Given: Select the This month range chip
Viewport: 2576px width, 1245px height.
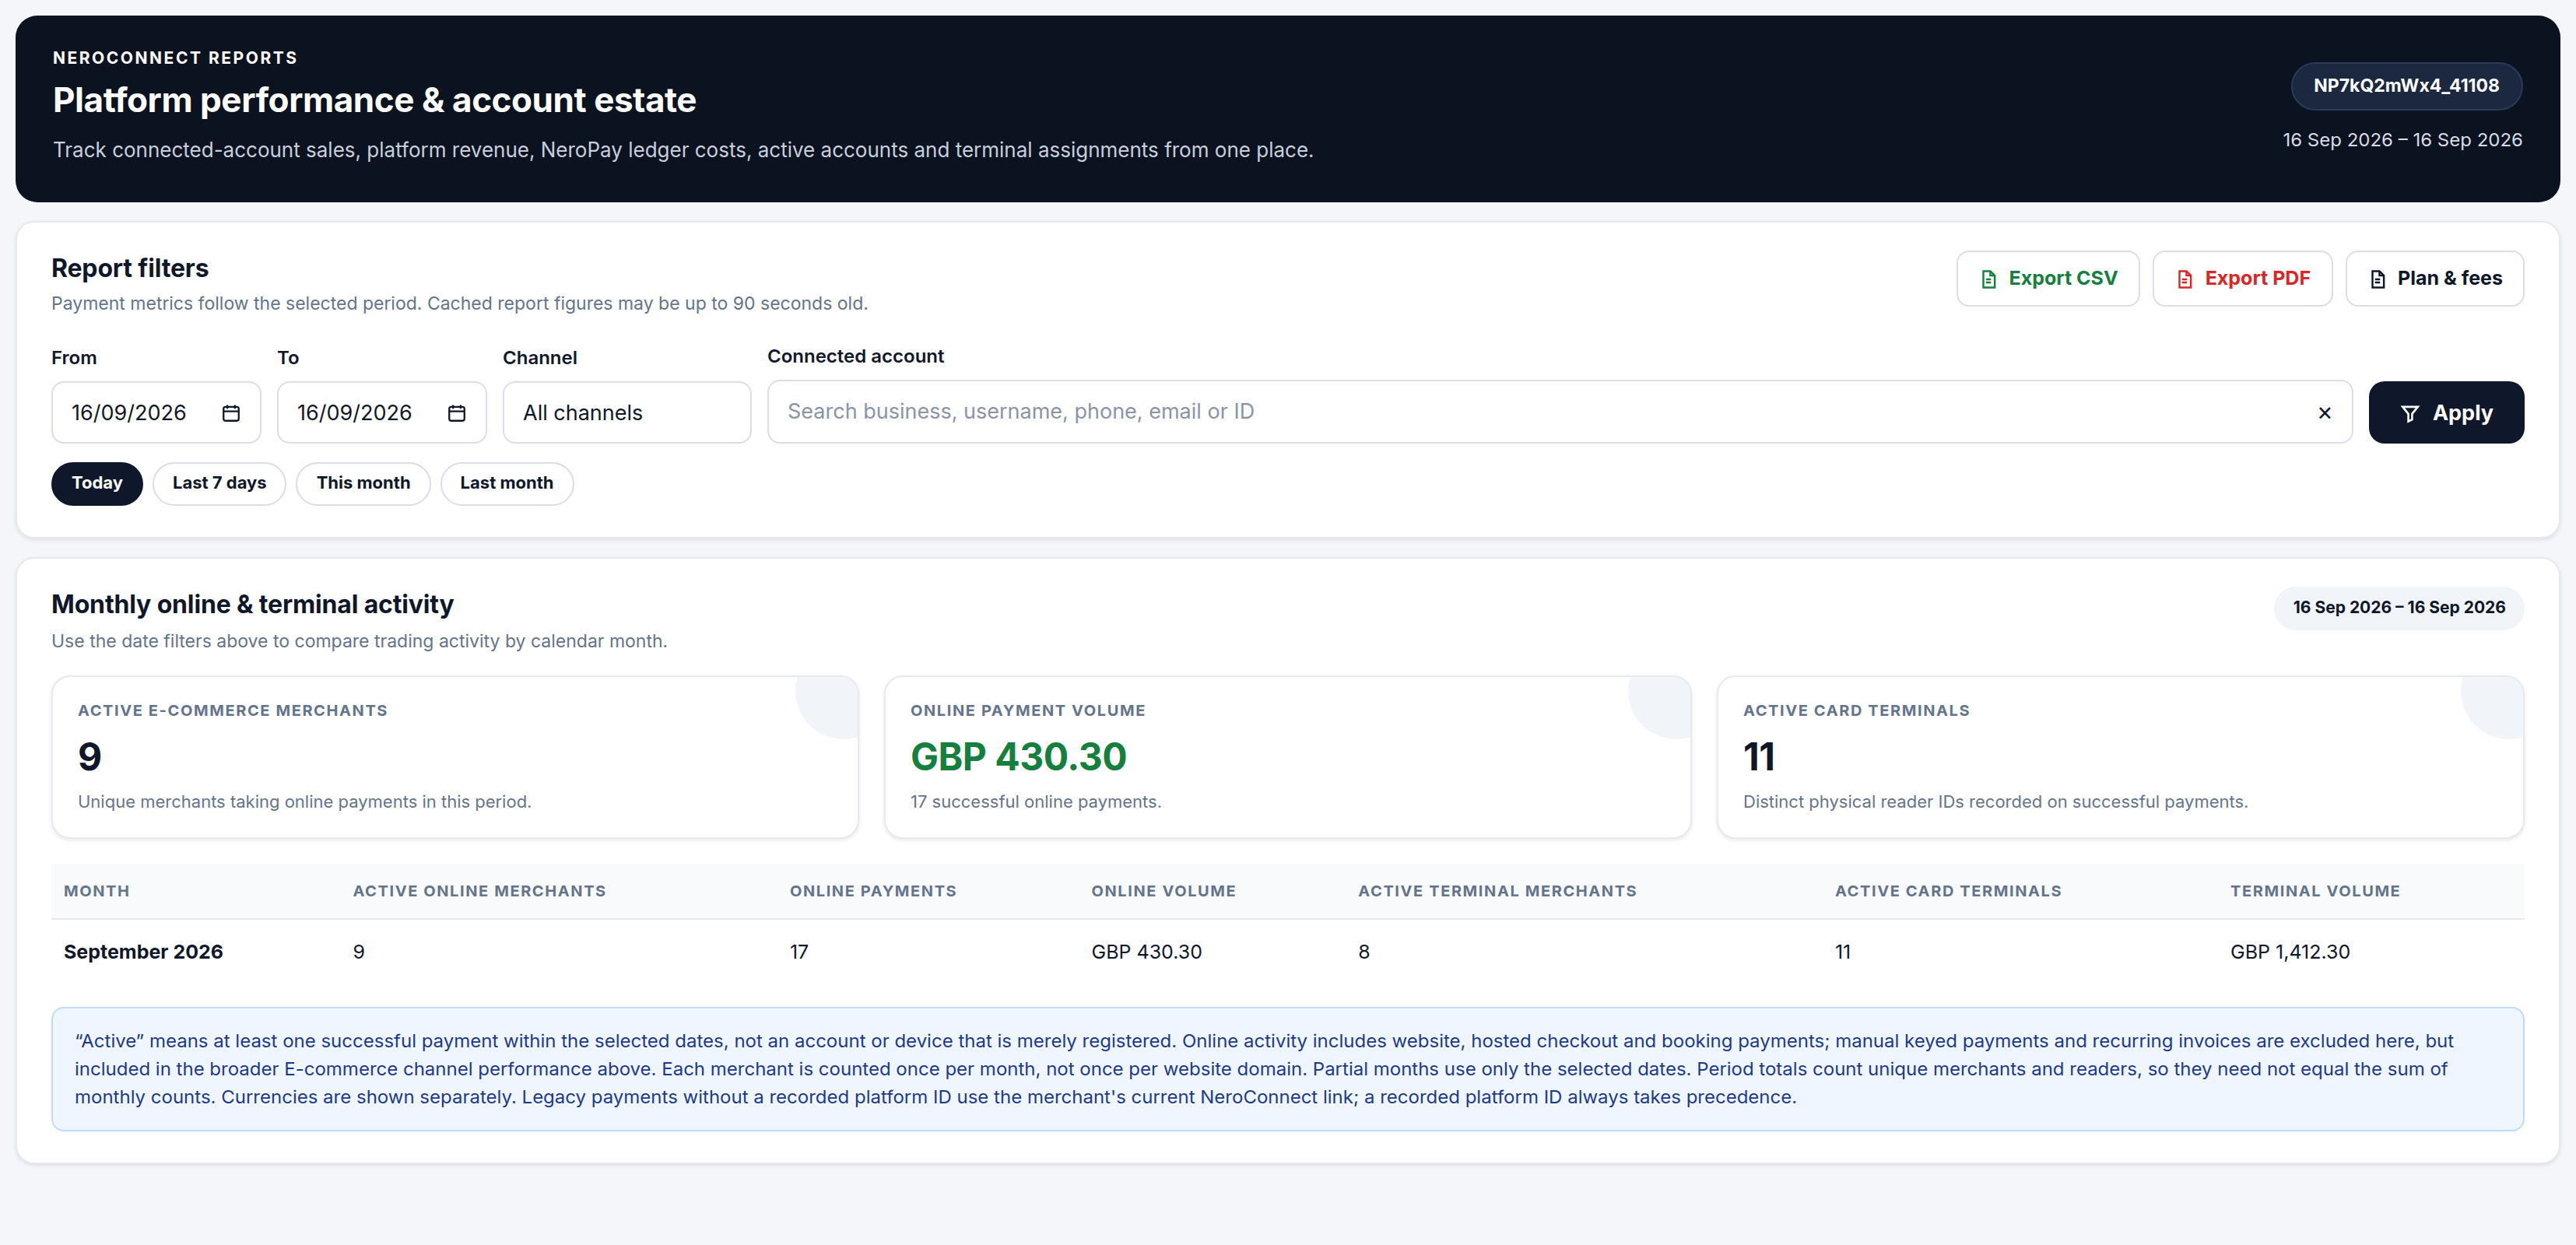Looking at the screenshot, I should tap(363, 483).
